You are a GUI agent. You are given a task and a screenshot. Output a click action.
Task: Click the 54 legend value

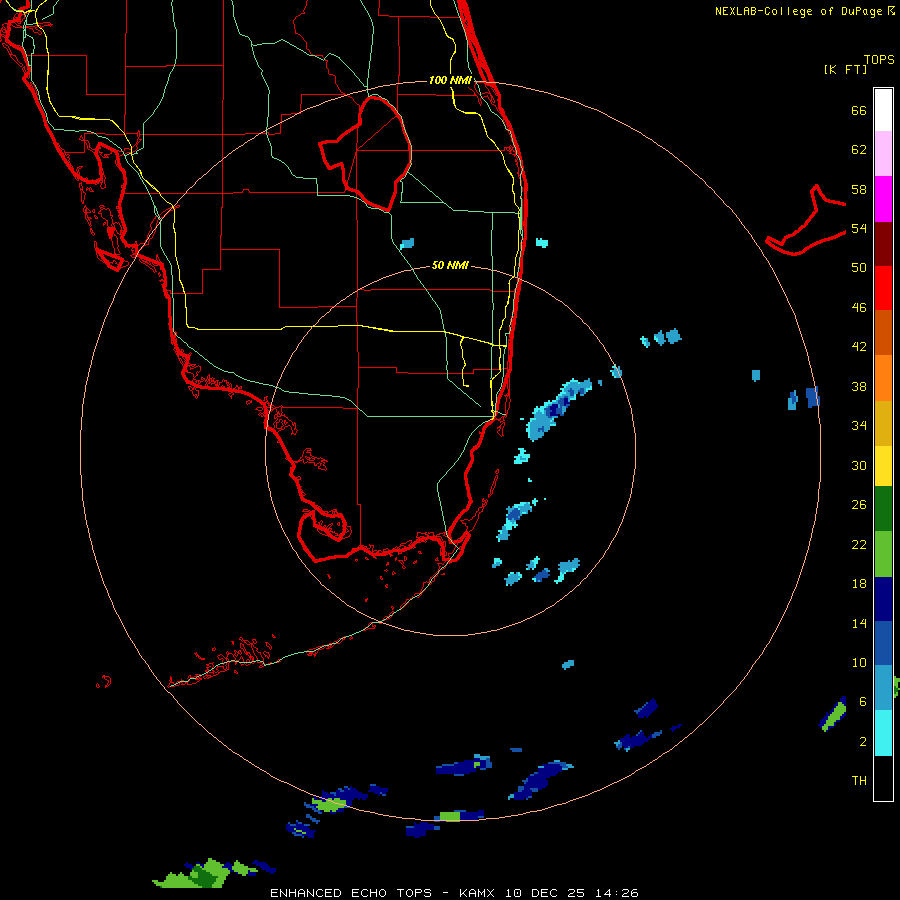pyautogui.click(x=859, y=228)
